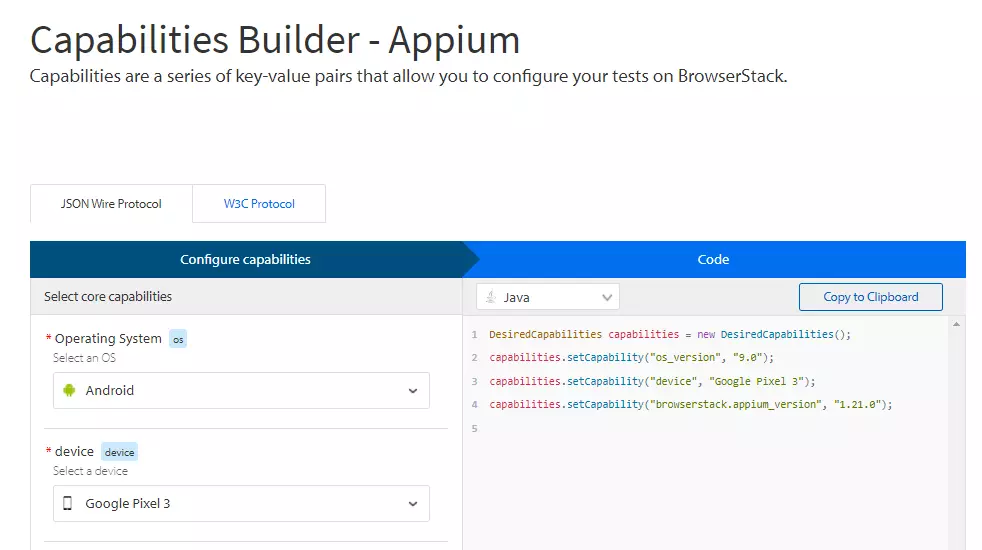The height and width of the screenshot is (550, 982).
Task: Switch to the W3C Protocol tab
Action: (259, 204)
